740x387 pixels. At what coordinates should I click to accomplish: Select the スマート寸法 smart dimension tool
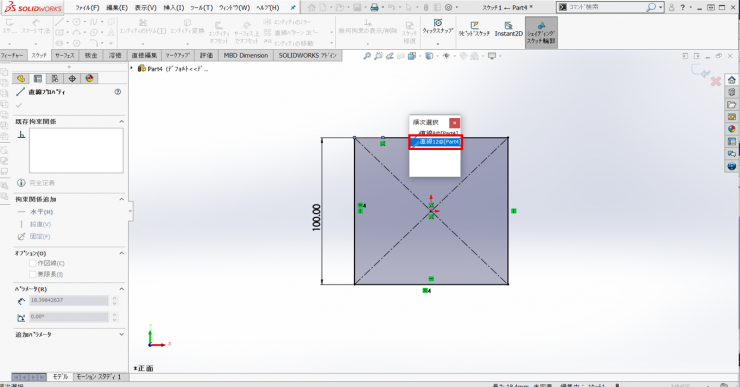36,26
